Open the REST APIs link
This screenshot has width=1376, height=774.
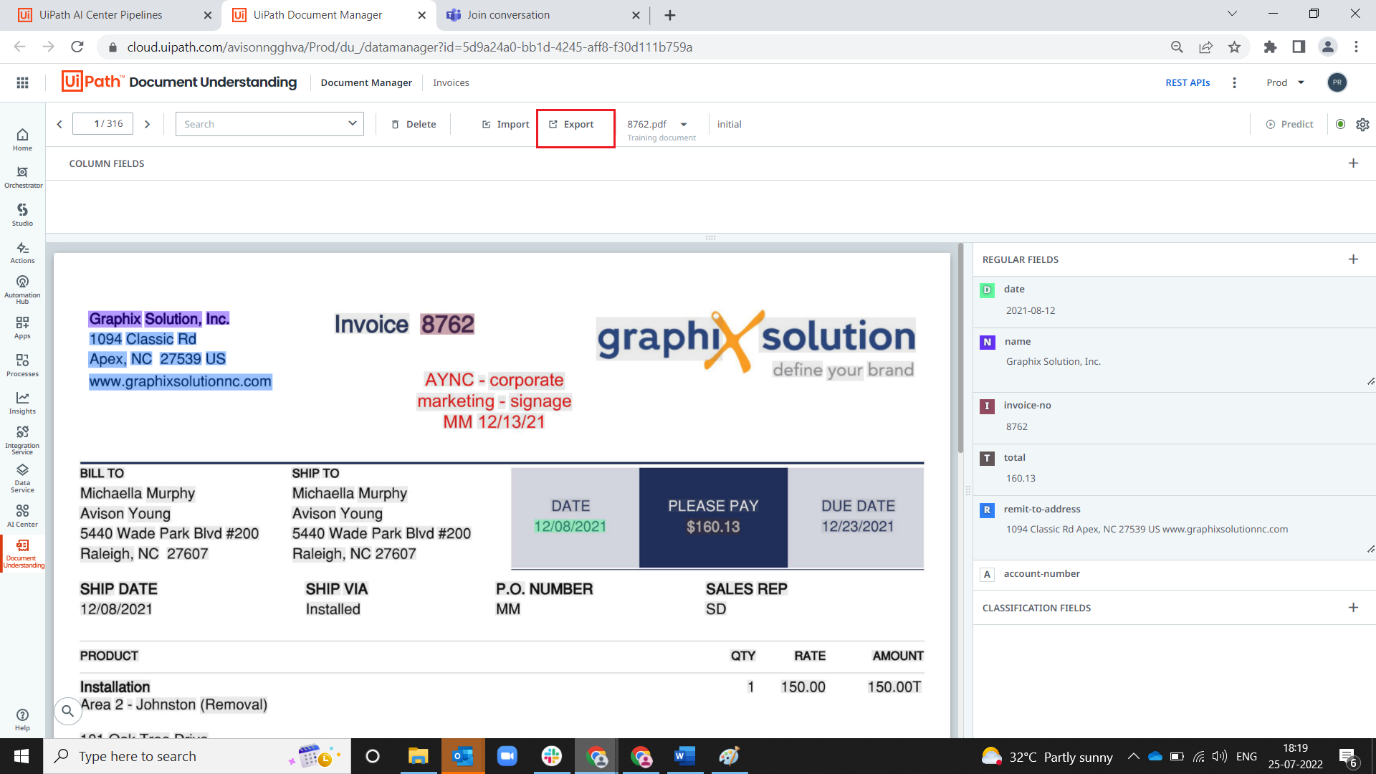click(1188, 83)
